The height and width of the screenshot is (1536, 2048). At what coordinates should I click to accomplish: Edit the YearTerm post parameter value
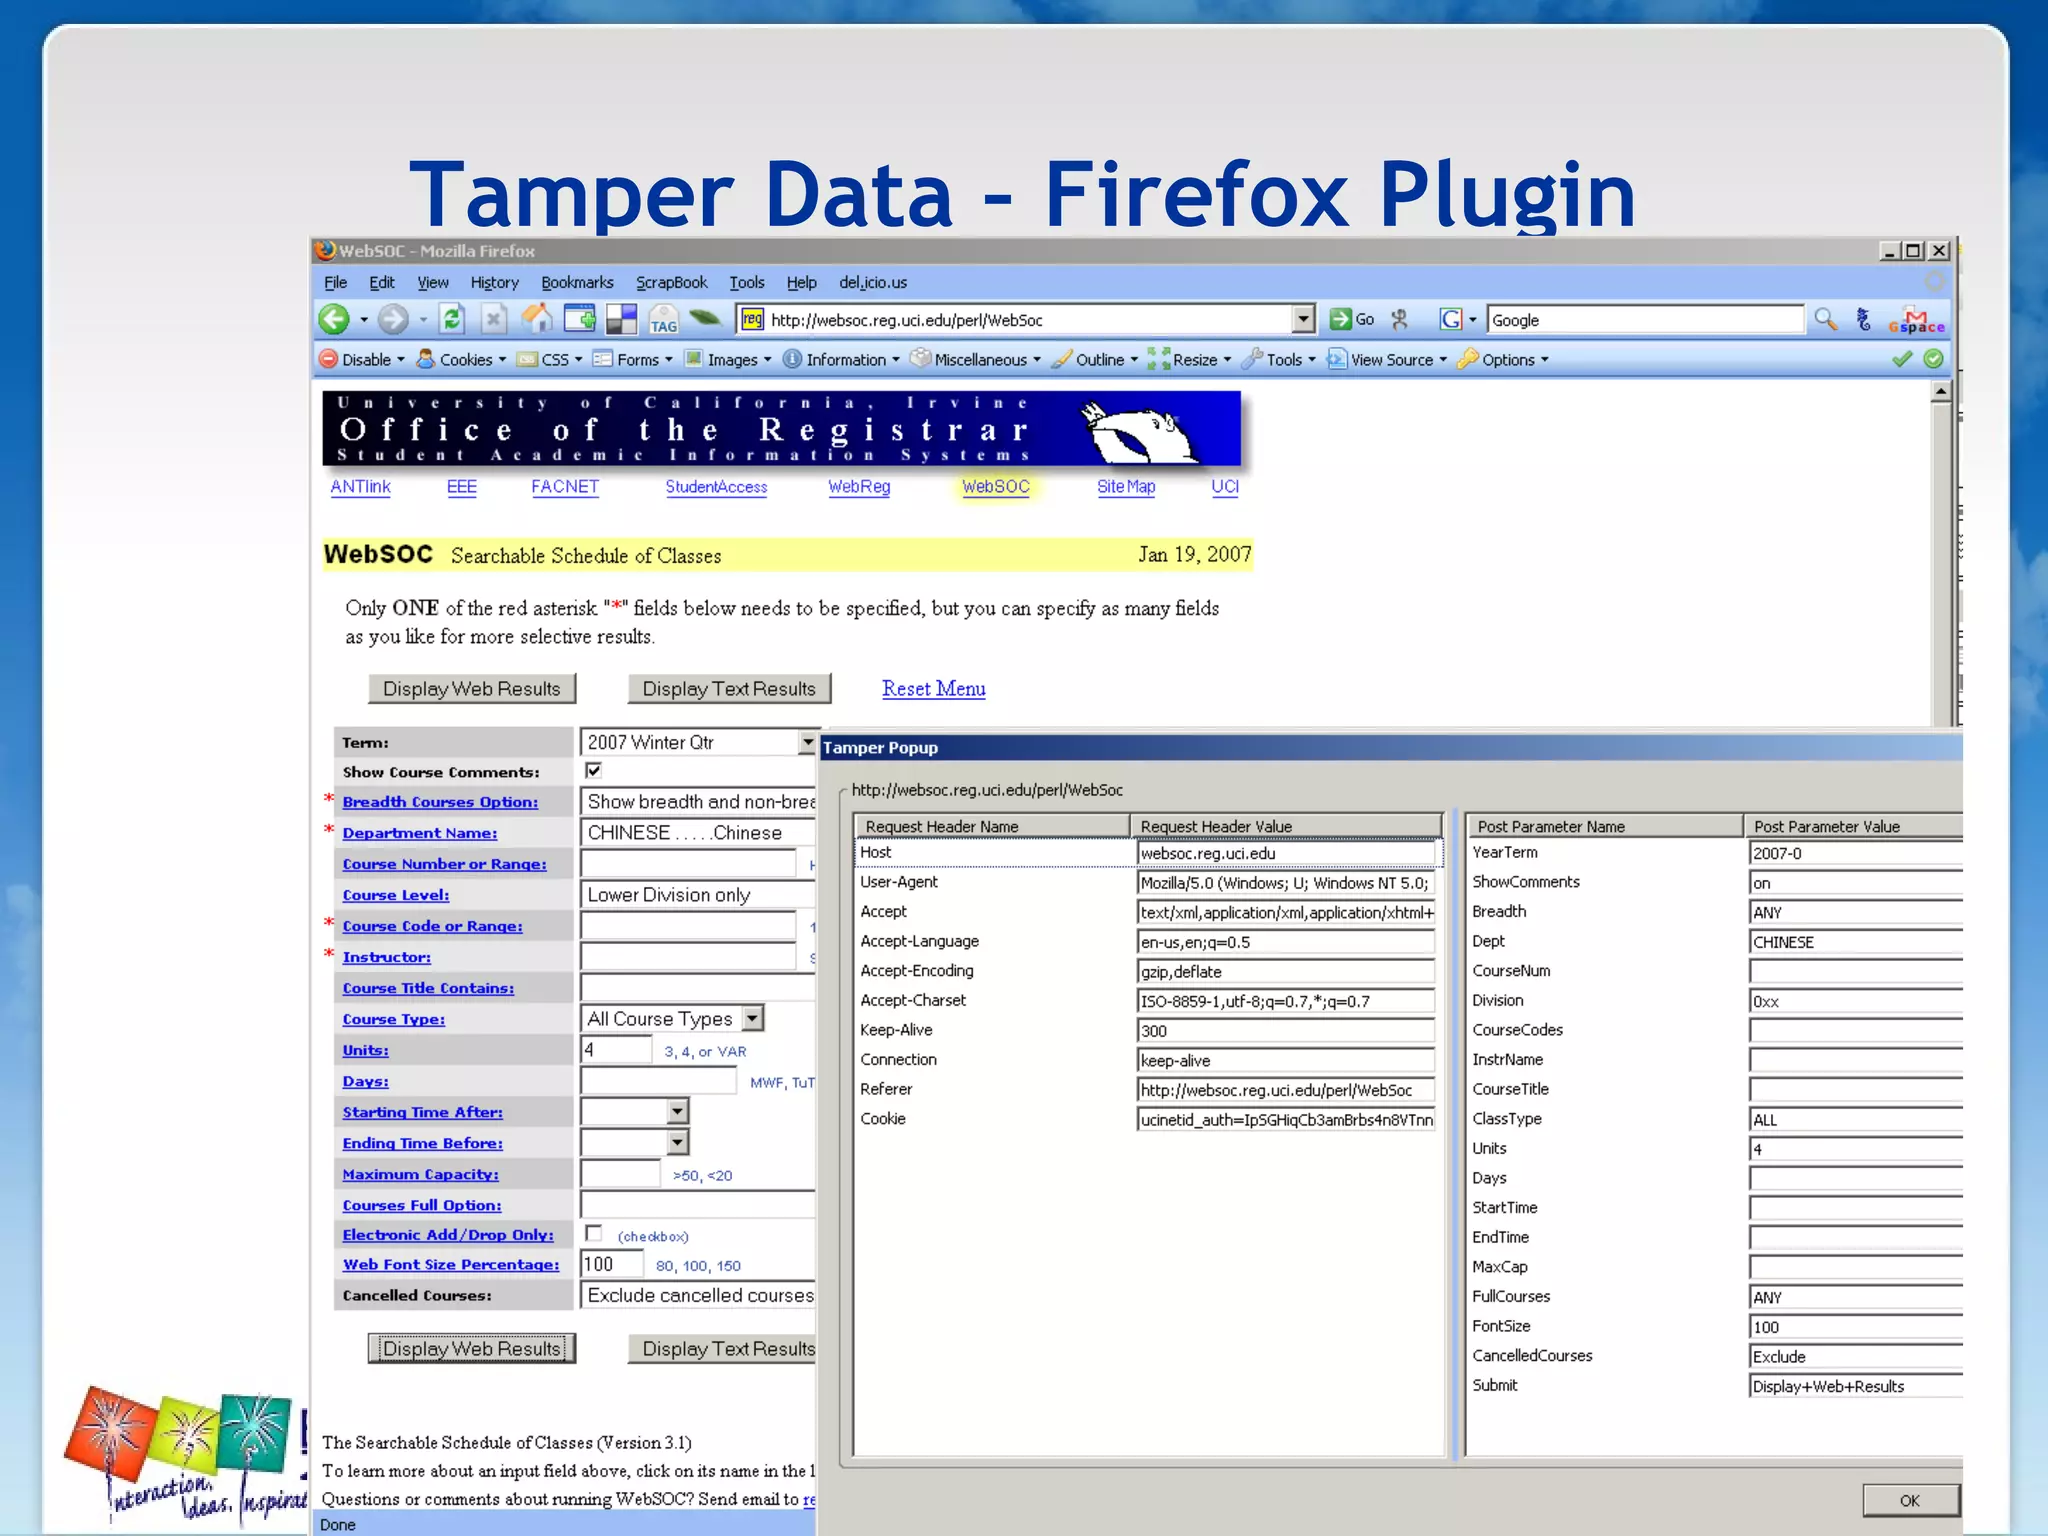1855,852
